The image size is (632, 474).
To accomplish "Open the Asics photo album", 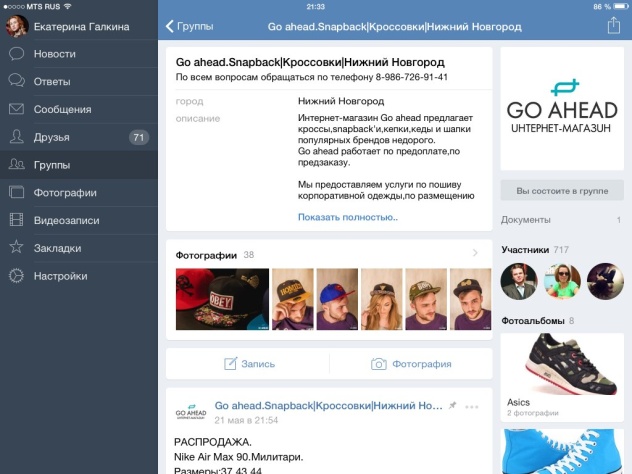I will [x=562, y=377].
